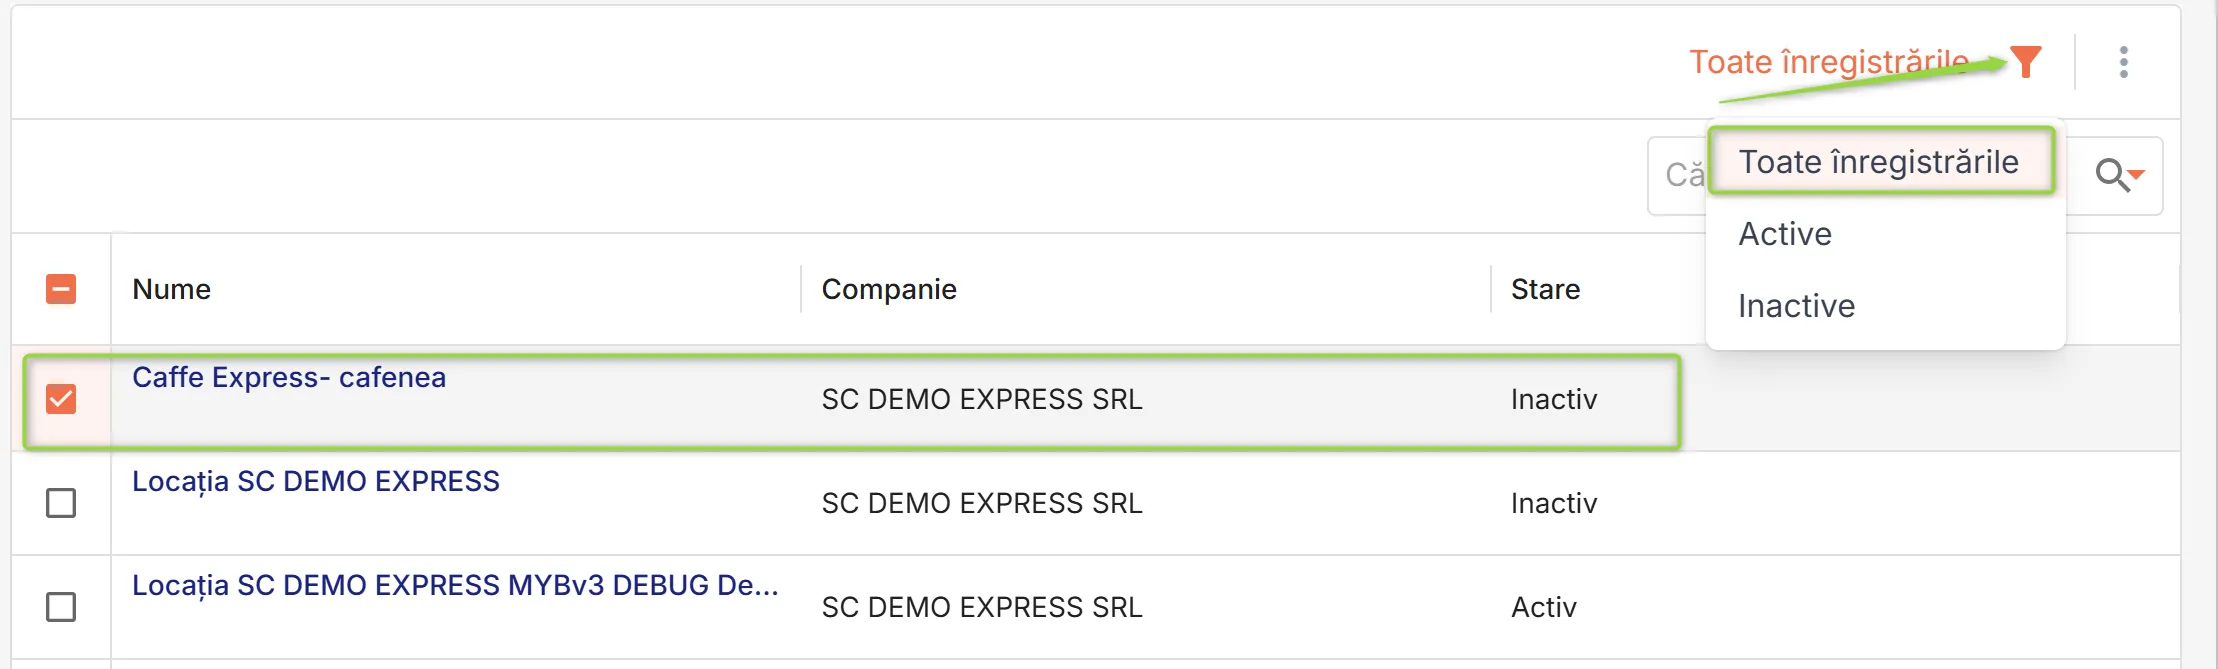
Task: Open the Caffe Express- cafenea link
Action: (289, 377)
